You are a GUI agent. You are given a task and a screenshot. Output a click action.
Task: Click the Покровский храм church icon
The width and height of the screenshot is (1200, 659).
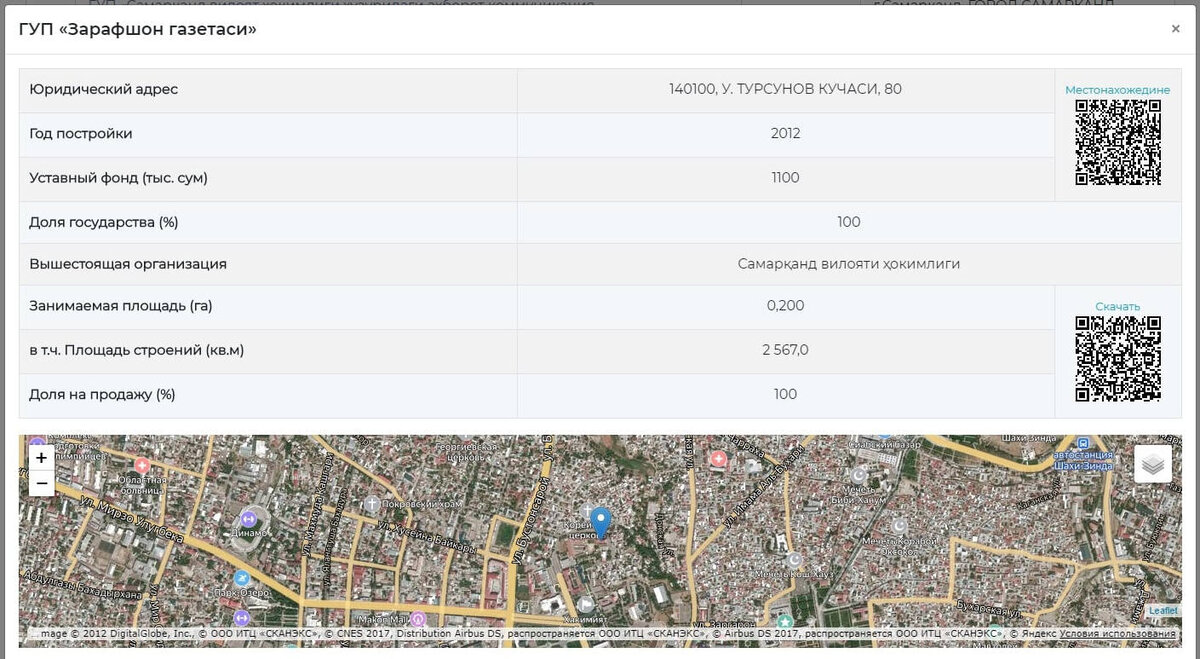point(372,503)
